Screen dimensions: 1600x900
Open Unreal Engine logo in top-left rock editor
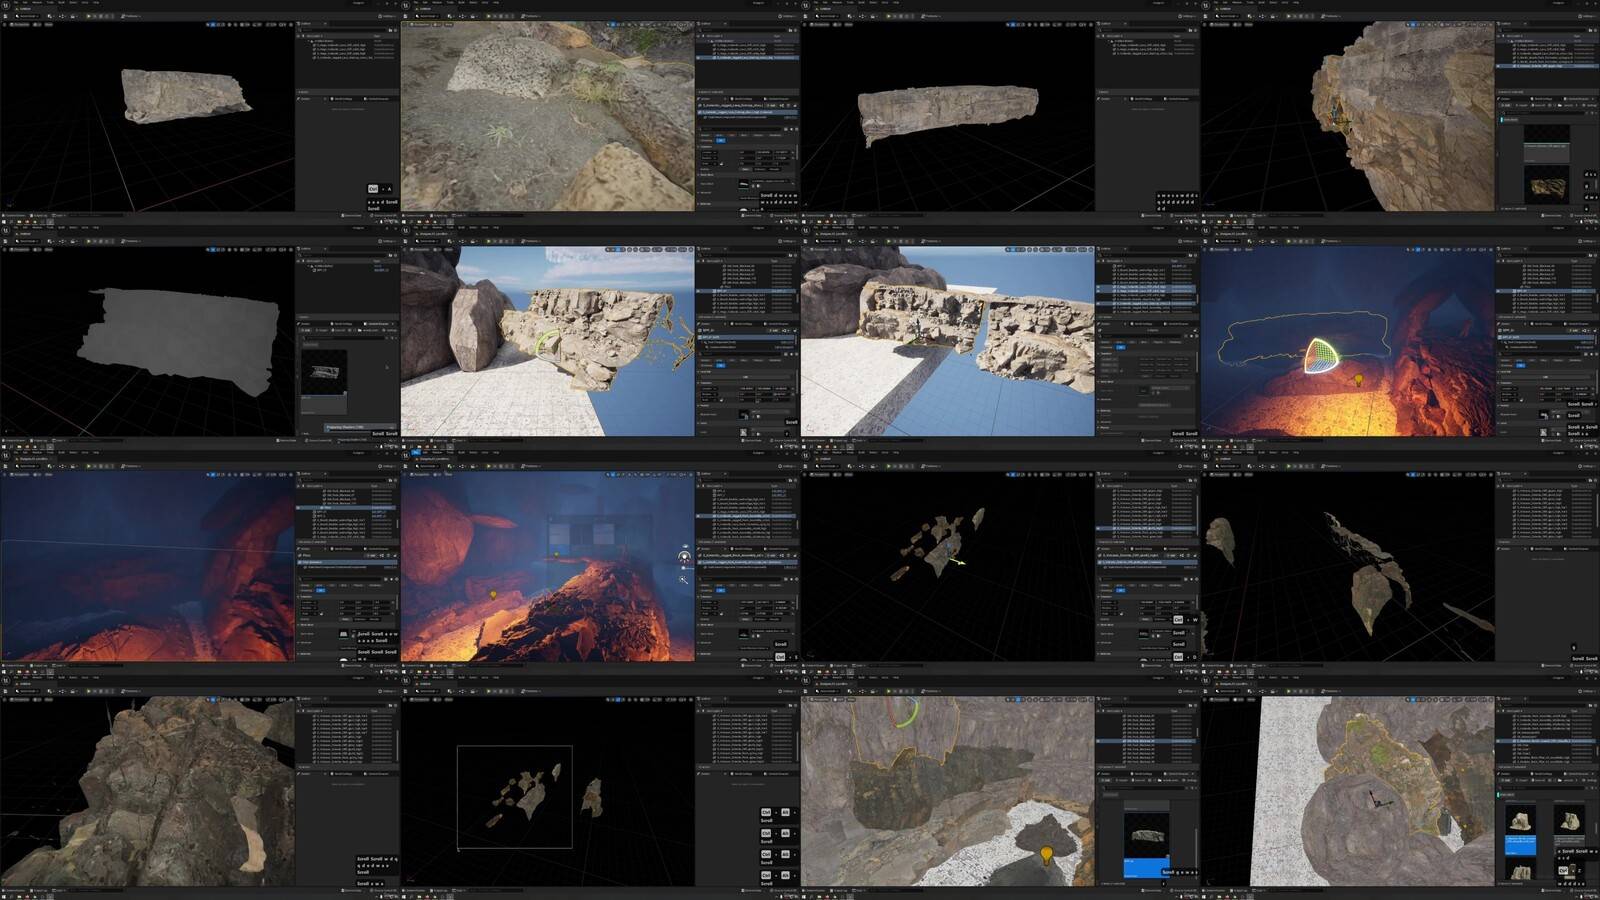[5, 6]
